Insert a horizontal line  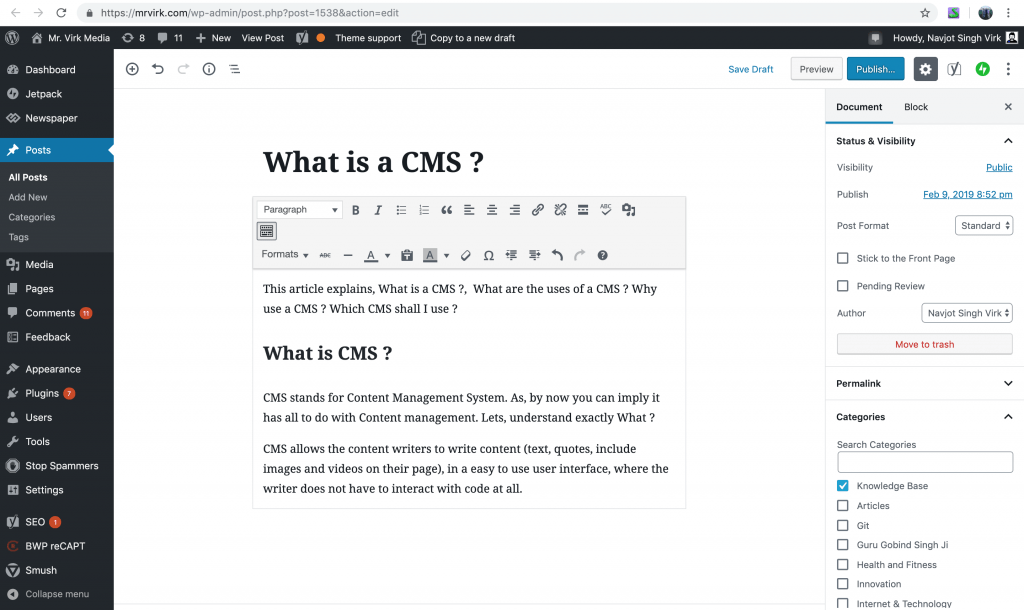pyautogui.click(x=348, y=255)
